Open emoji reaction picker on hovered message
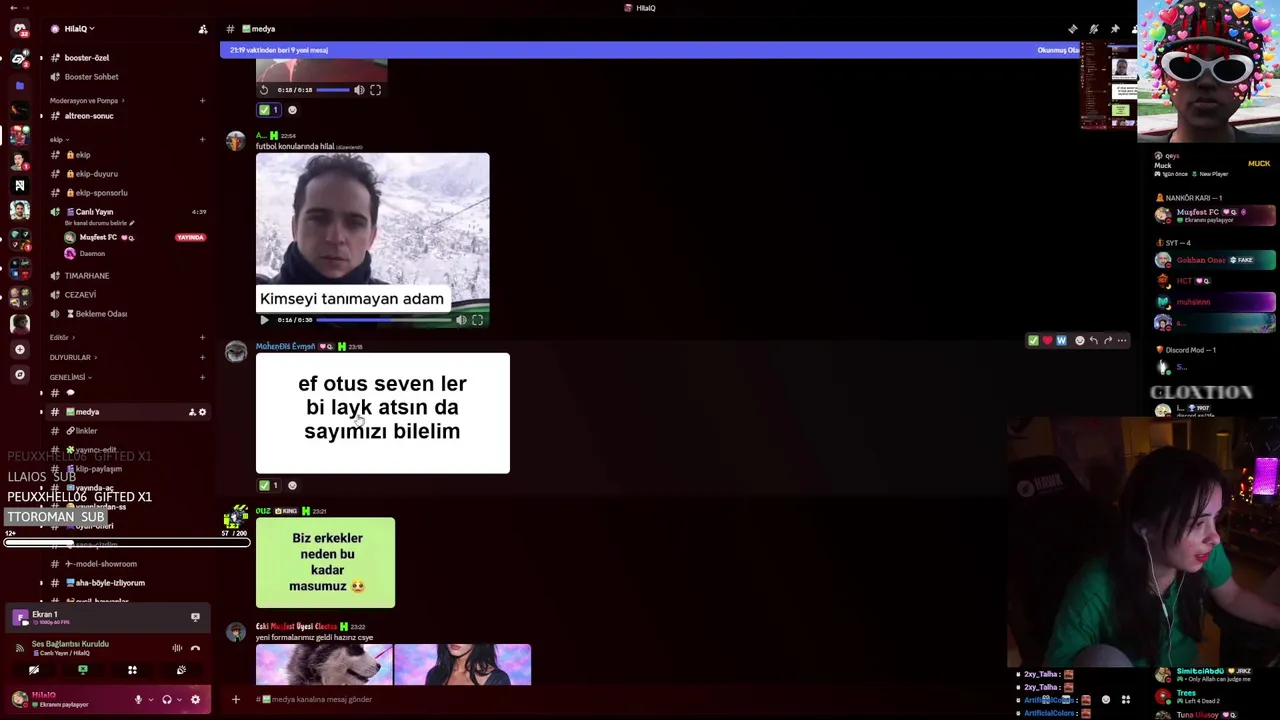Image resolution: width=1280 pixels, height=720 pixels. [1079, 341]
